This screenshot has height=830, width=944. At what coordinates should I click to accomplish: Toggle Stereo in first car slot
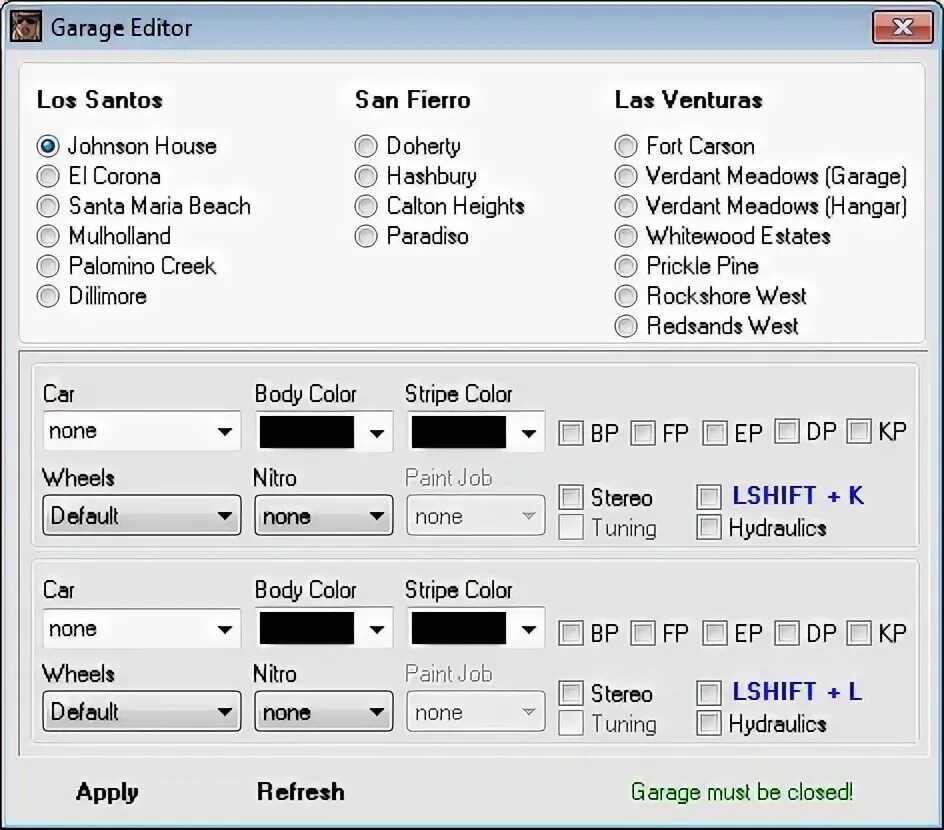tap(571, 497)
